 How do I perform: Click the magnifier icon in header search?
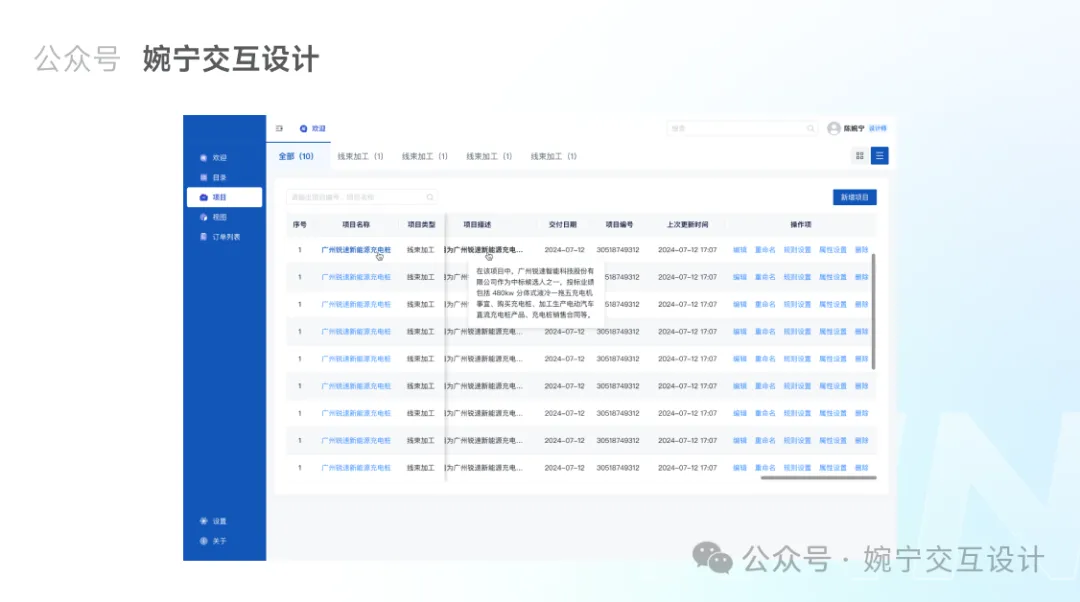pos(811,128)
